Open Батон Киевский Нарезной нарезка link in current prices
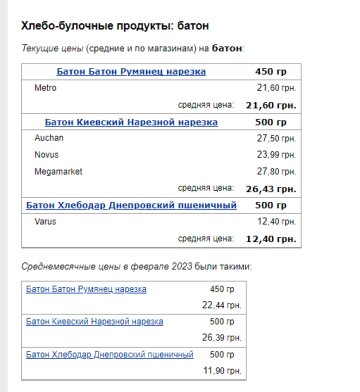The width and height of the screenshot is (360, 392). (131, 122)
